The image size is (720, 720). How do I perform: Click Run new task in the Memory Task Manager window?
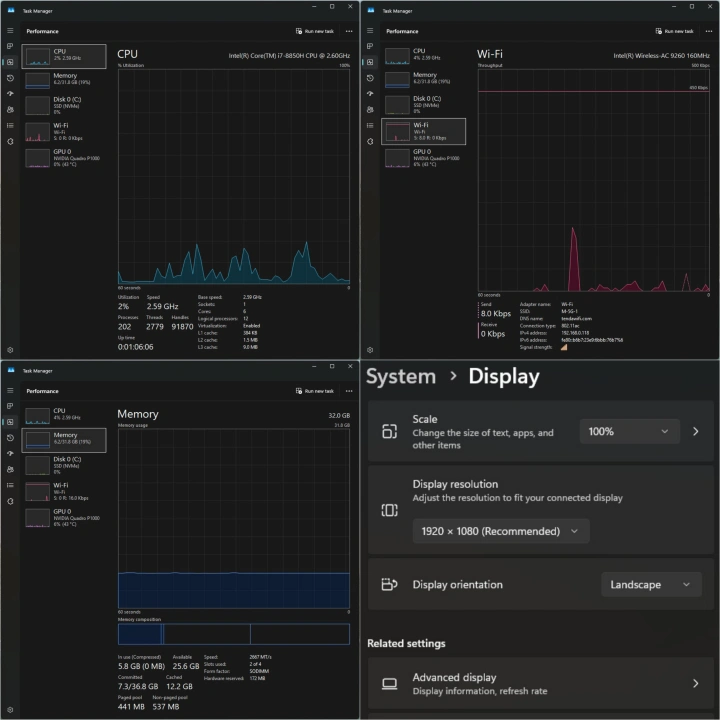[315, 391]
